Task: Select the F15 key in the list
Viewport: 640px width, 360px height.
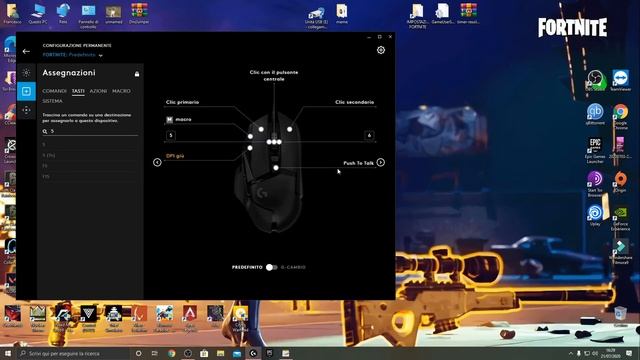Action: (x=46, y=176)
